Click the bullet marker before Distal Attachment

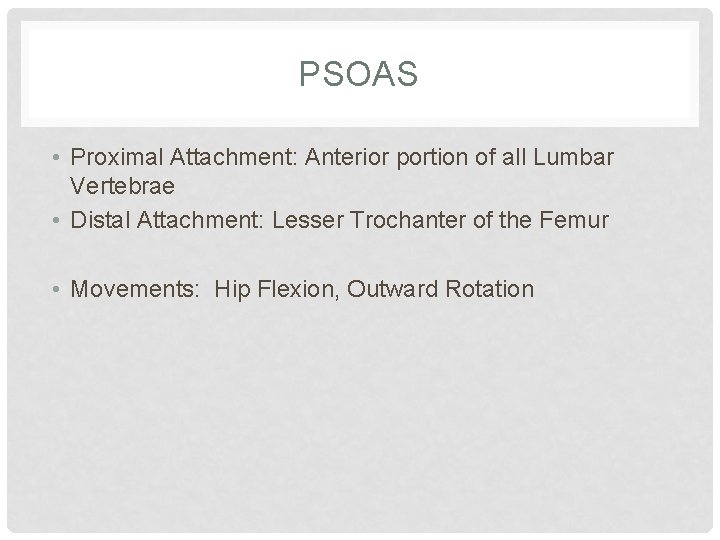coord(56,220)
